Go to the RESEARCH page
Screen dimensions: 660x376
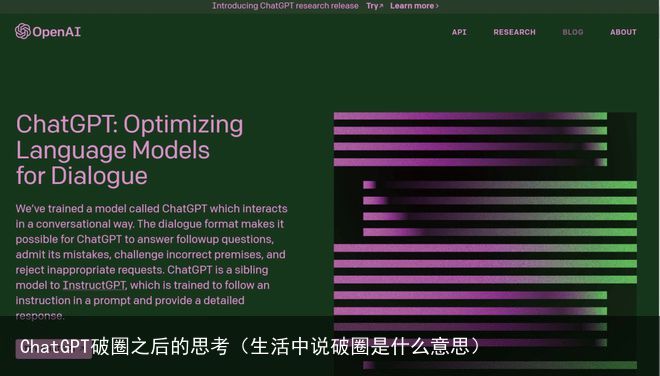[514, 32]
